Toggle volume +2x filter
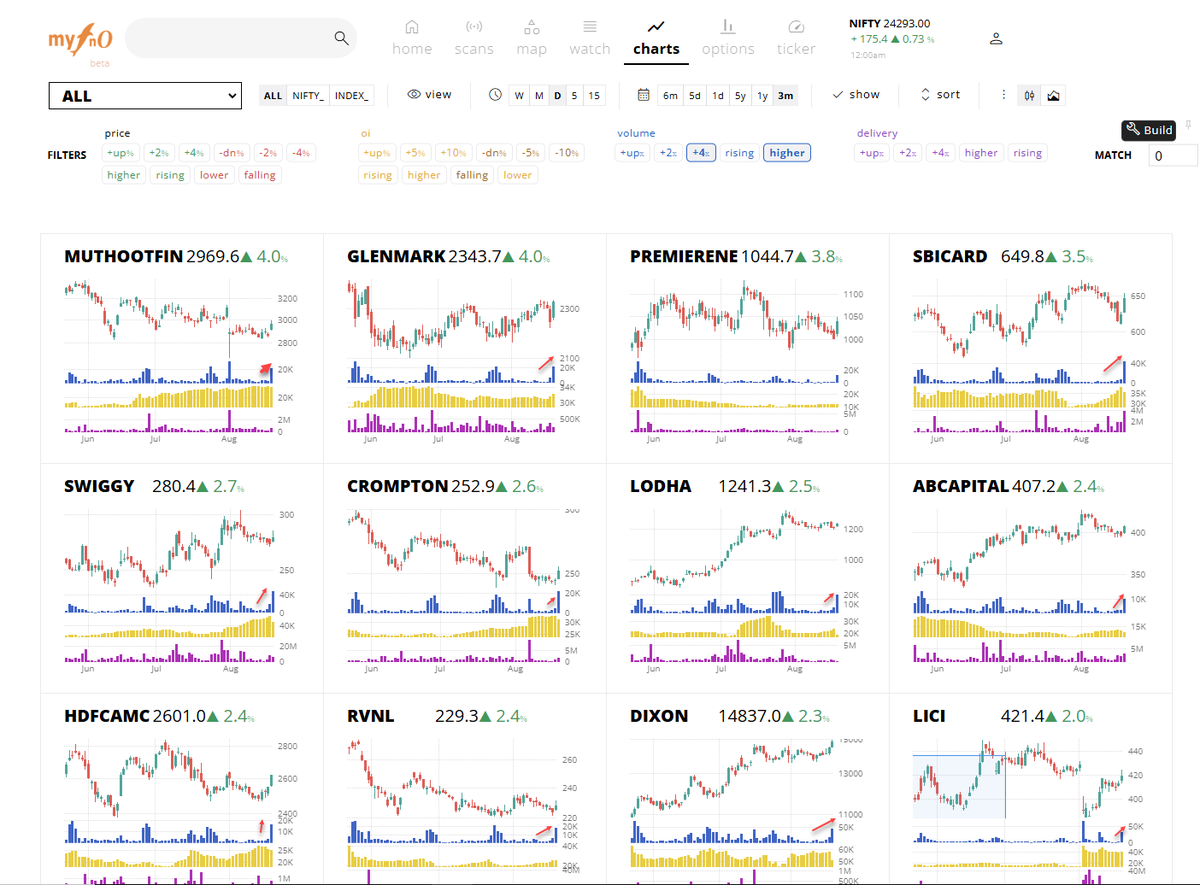The image size is (1200, 885). coord(666,153)
